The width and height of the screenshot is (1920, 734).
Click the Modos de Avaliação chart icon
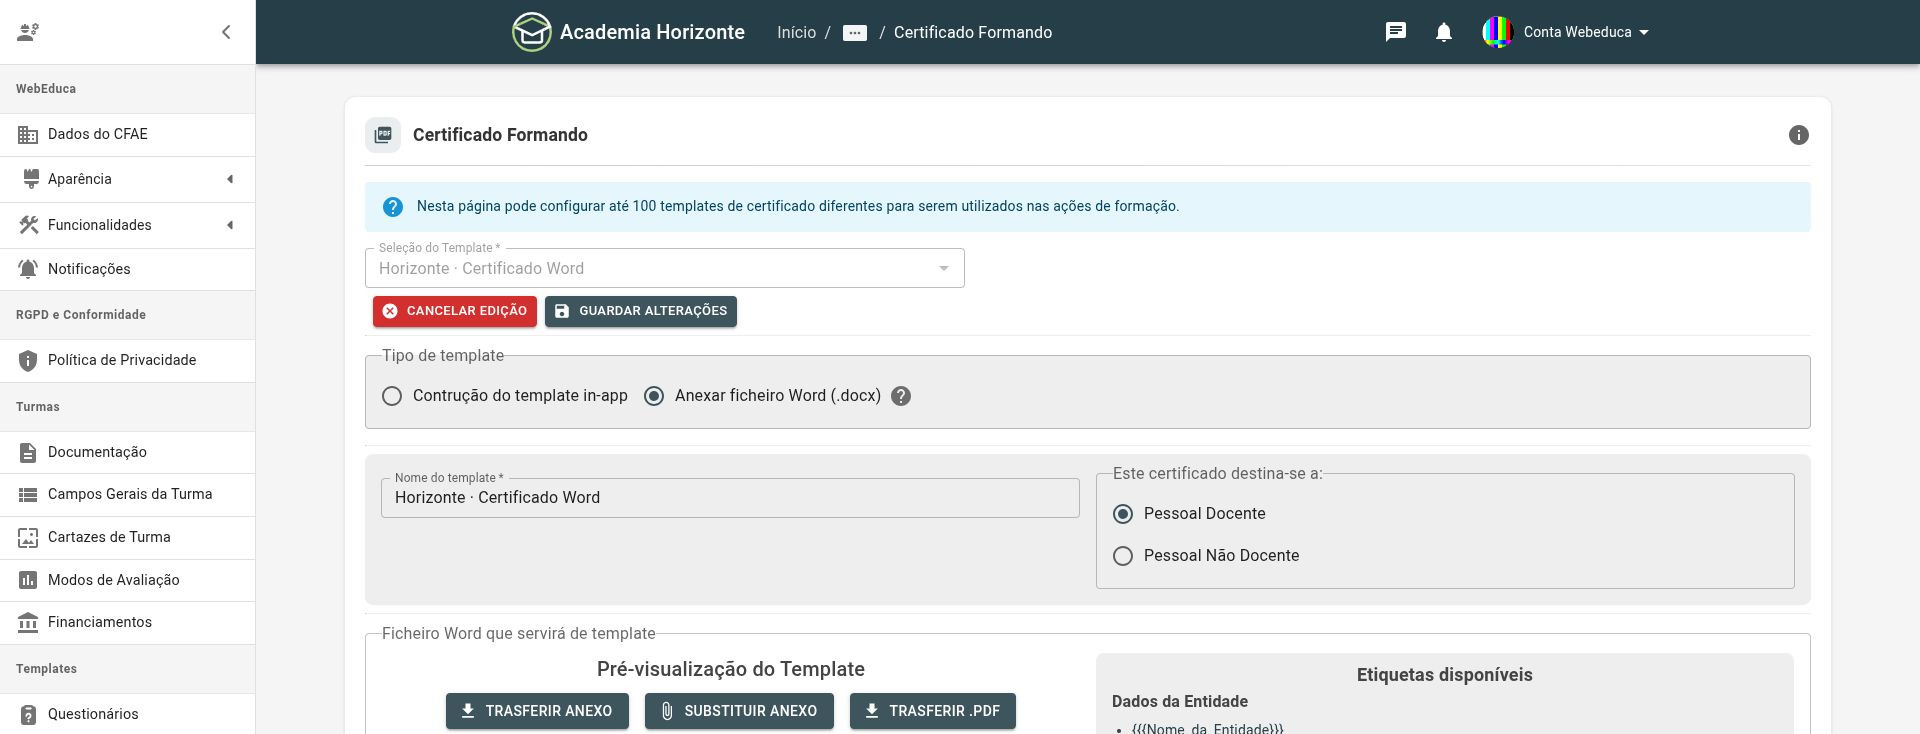(28, 580)
